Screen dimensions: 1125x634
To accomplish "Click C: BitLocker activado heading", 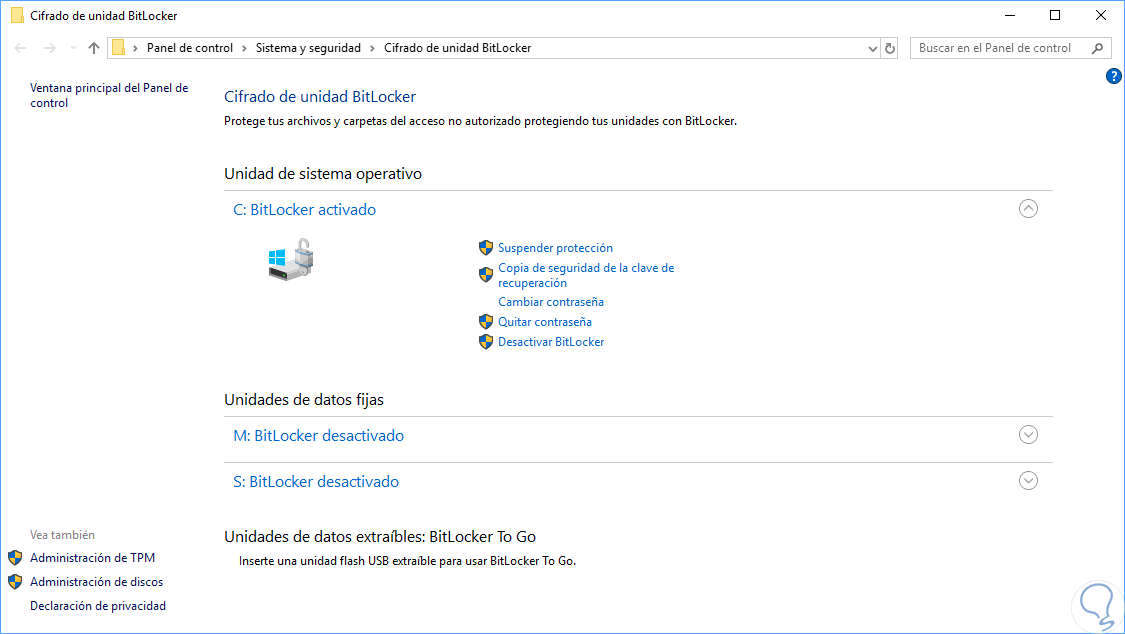I will (x=305, y=209).
